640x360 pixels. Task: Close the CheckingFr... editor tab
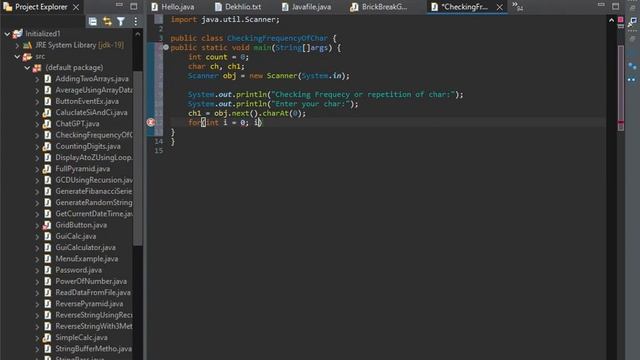[x=500, y=7]
